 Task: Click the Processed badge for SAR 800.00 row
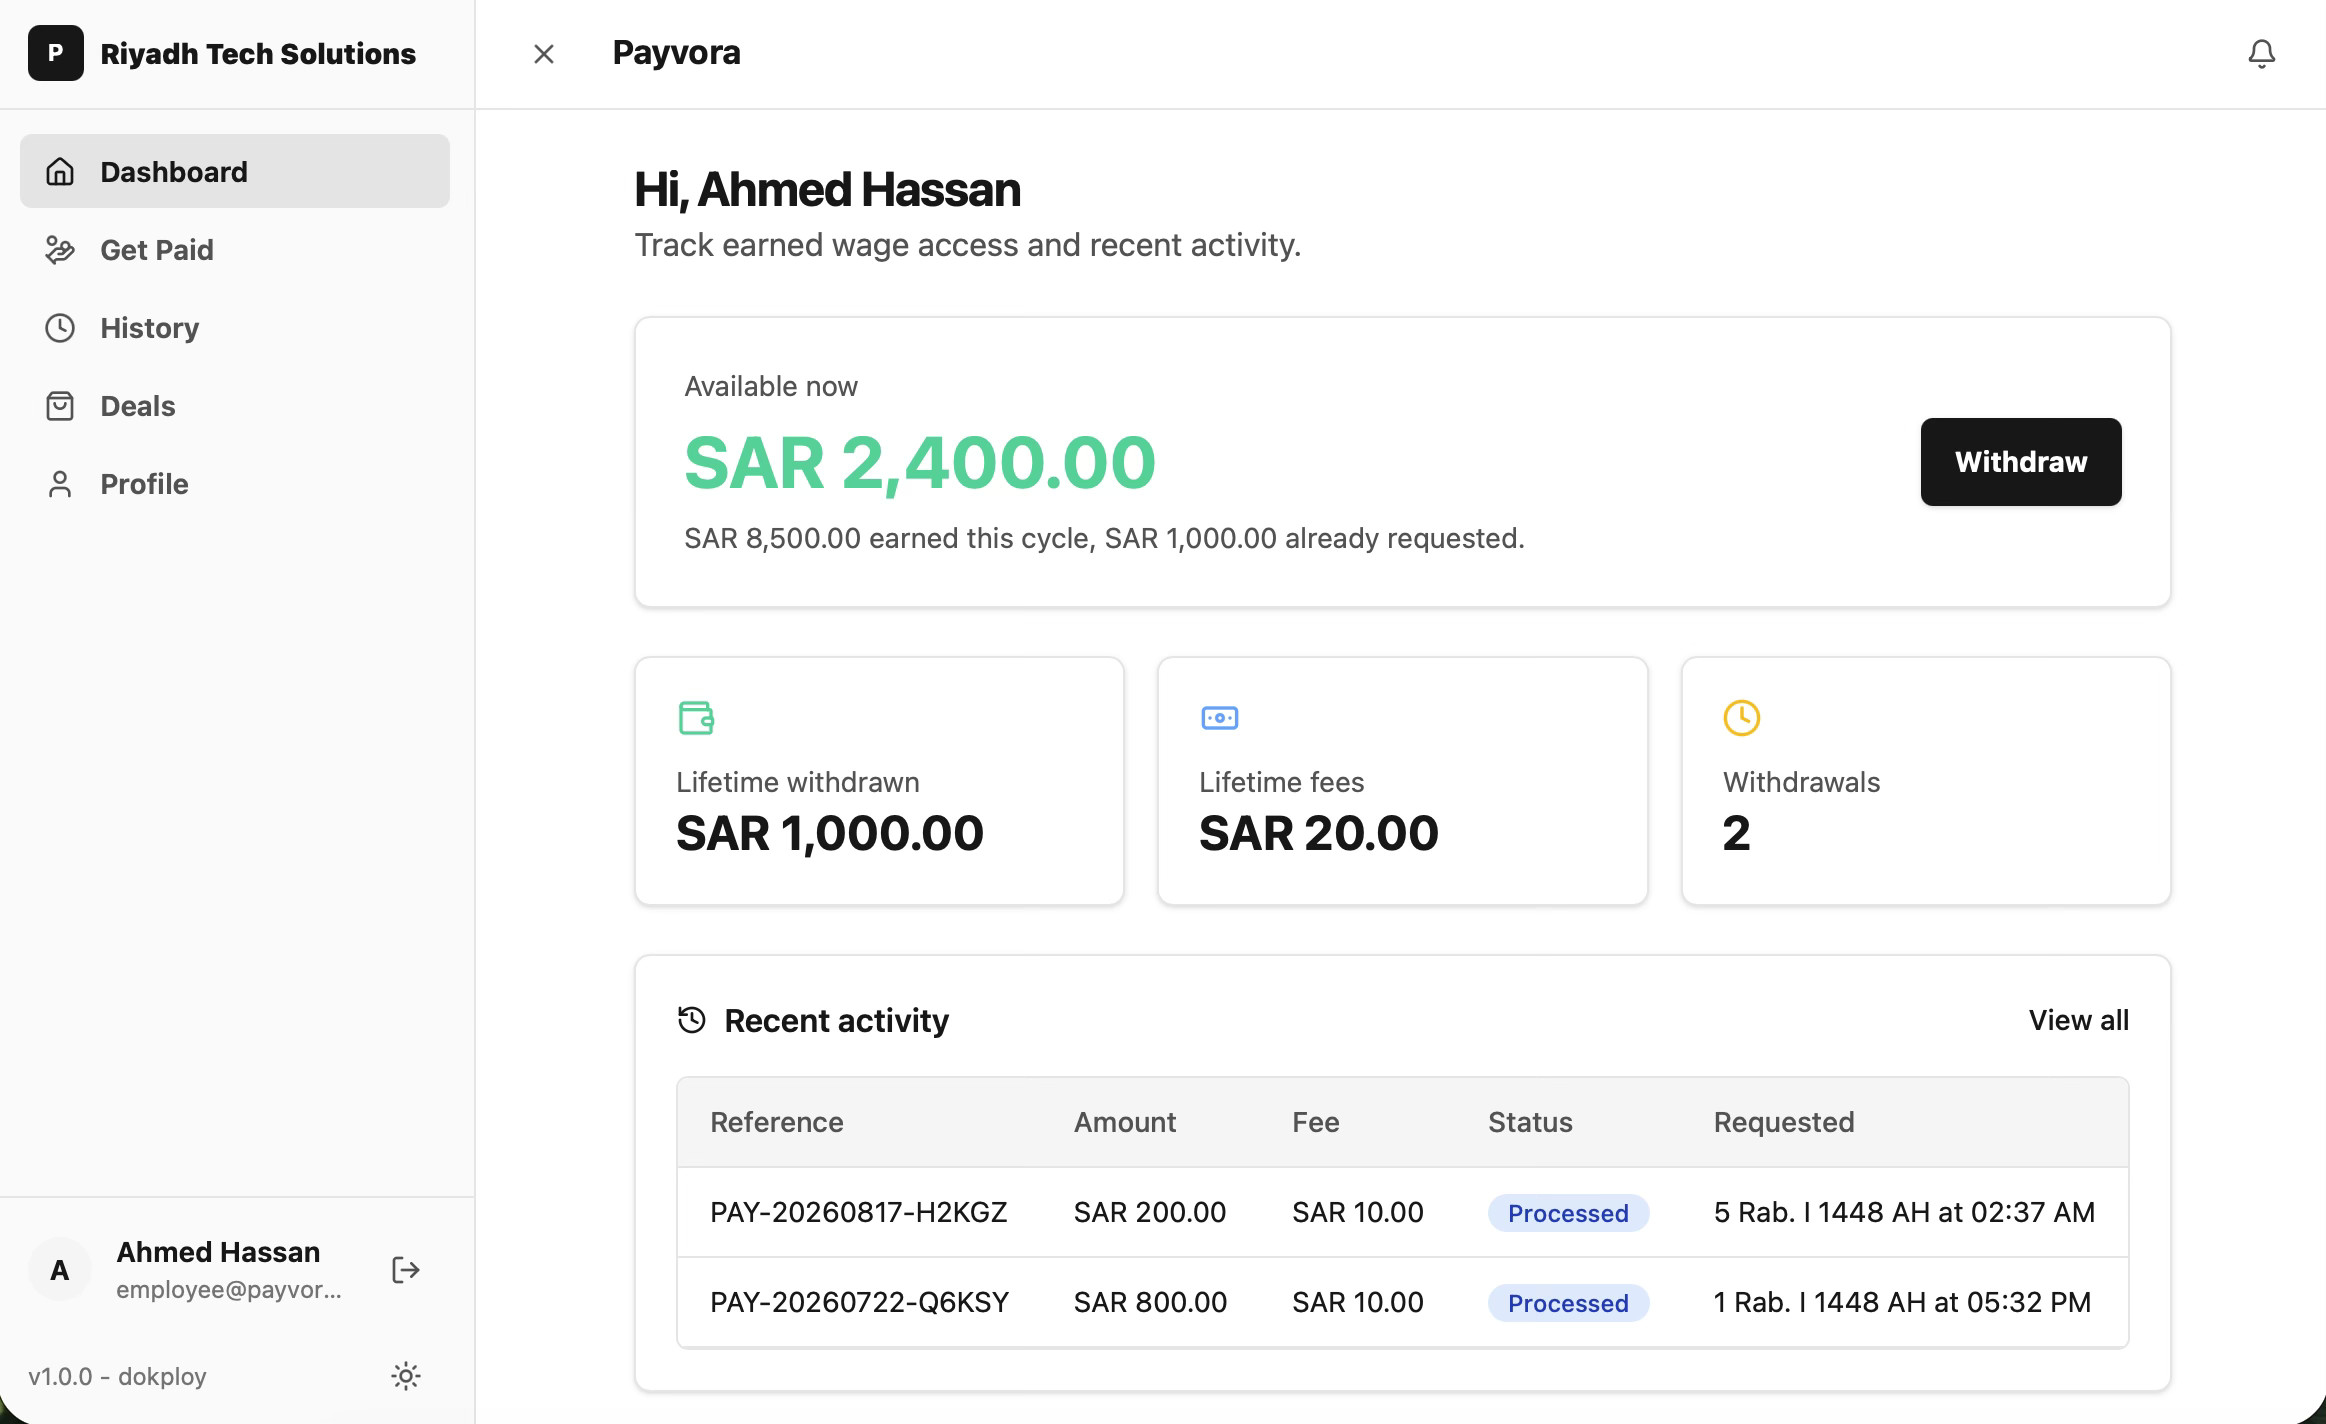tap(1567, 1302)
